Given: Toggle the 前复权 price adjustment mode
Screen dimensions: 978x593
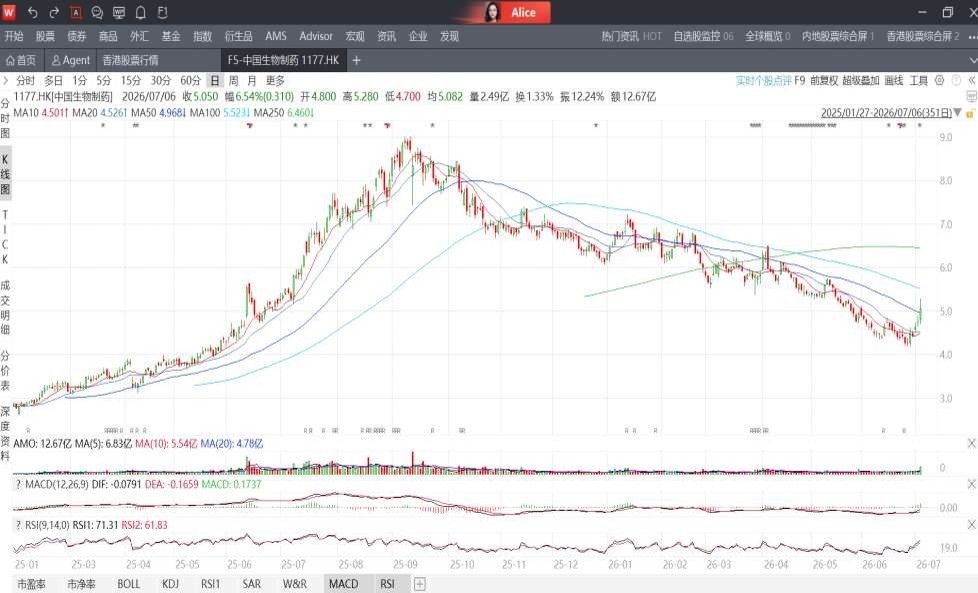Looking at the screenshot, I should tap(823, 80).
